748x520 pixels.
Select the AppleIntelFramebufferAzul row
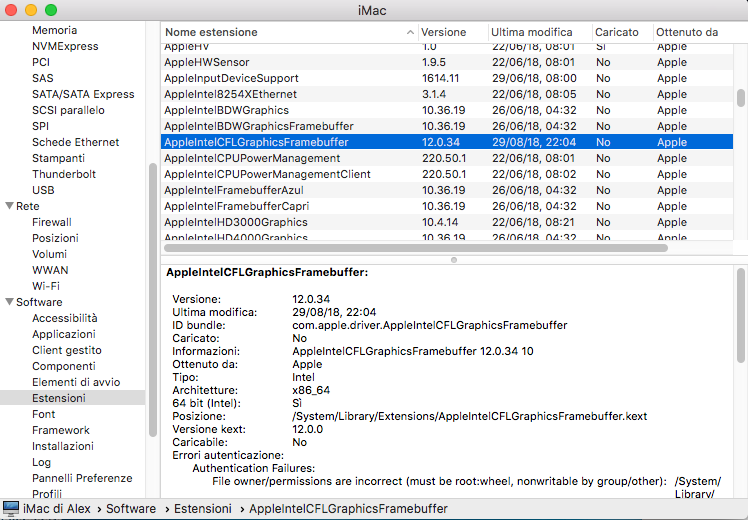click(x=447, y=190)
